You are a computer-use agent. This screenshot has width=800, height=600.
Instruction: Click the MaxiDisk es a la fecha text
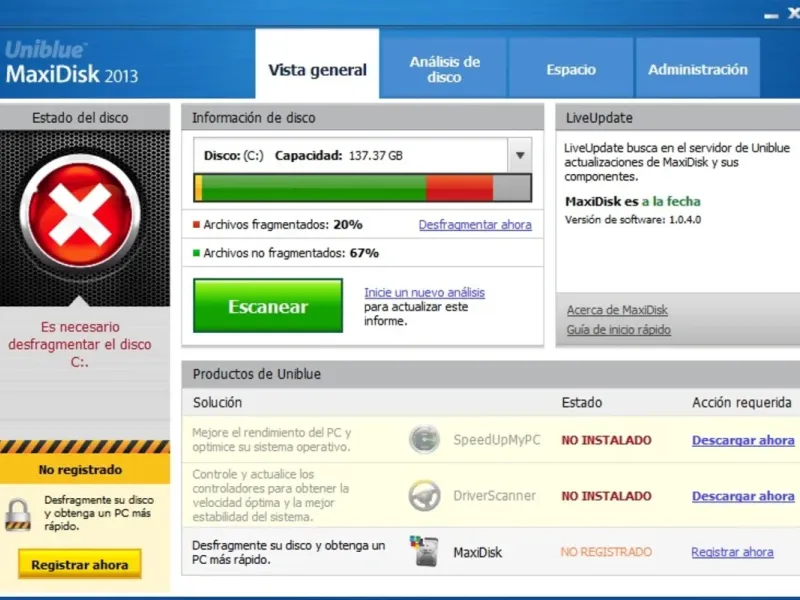(633, 201)
